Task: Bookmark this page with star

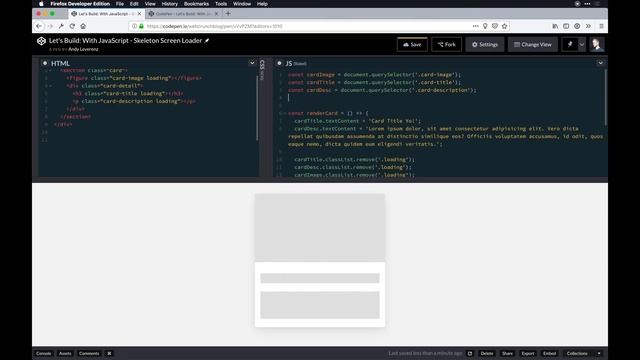Action: [x=504, y=26]
